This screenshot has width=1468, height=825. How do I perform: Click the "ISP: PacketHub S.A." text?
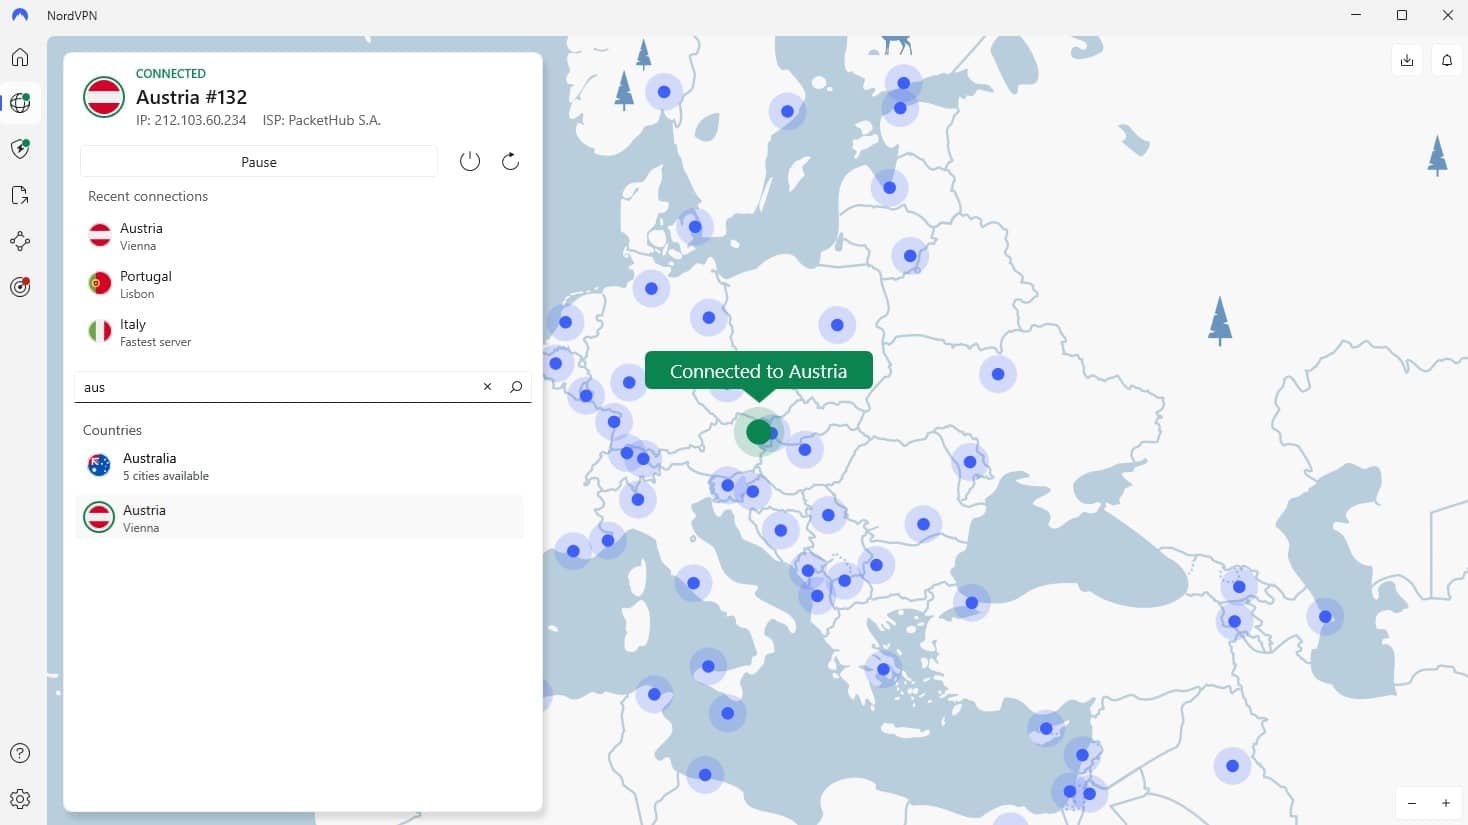click(322, 120)
